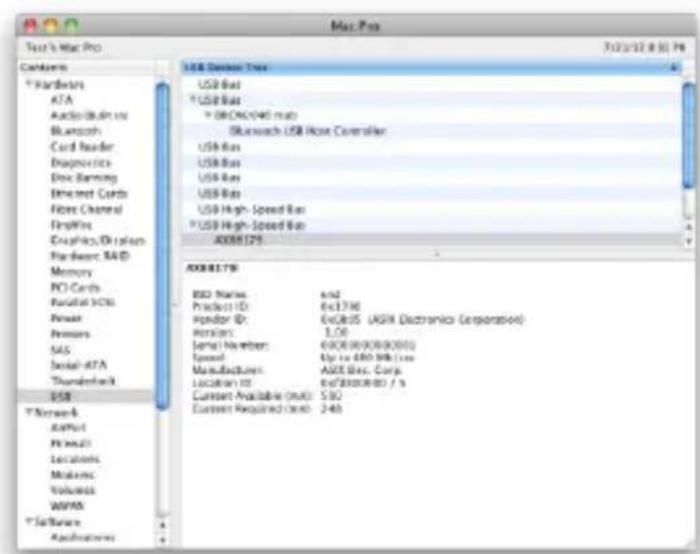Select Card Reader in the sidebar
700x554 pixels.
coord(82,147)
